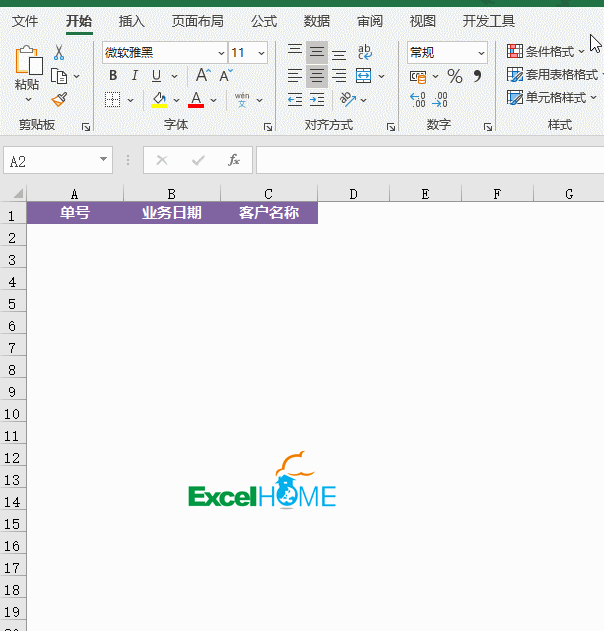Switch to the 审阅 tab

[370, 21]
